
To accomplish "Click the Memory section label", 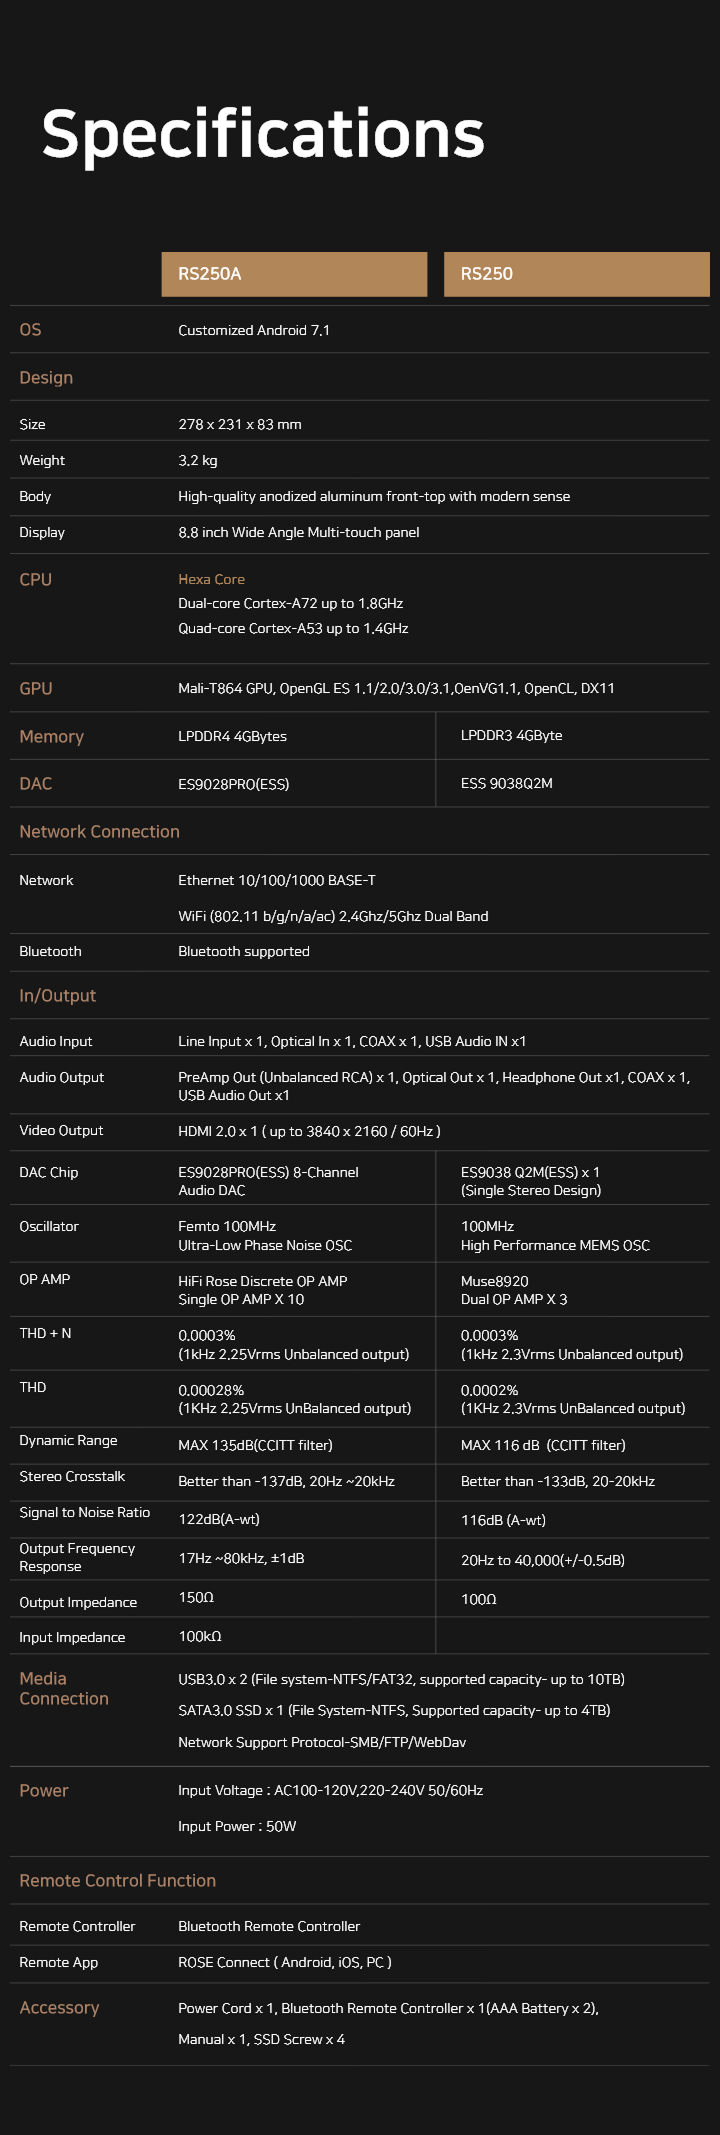I will pos(52,737).
